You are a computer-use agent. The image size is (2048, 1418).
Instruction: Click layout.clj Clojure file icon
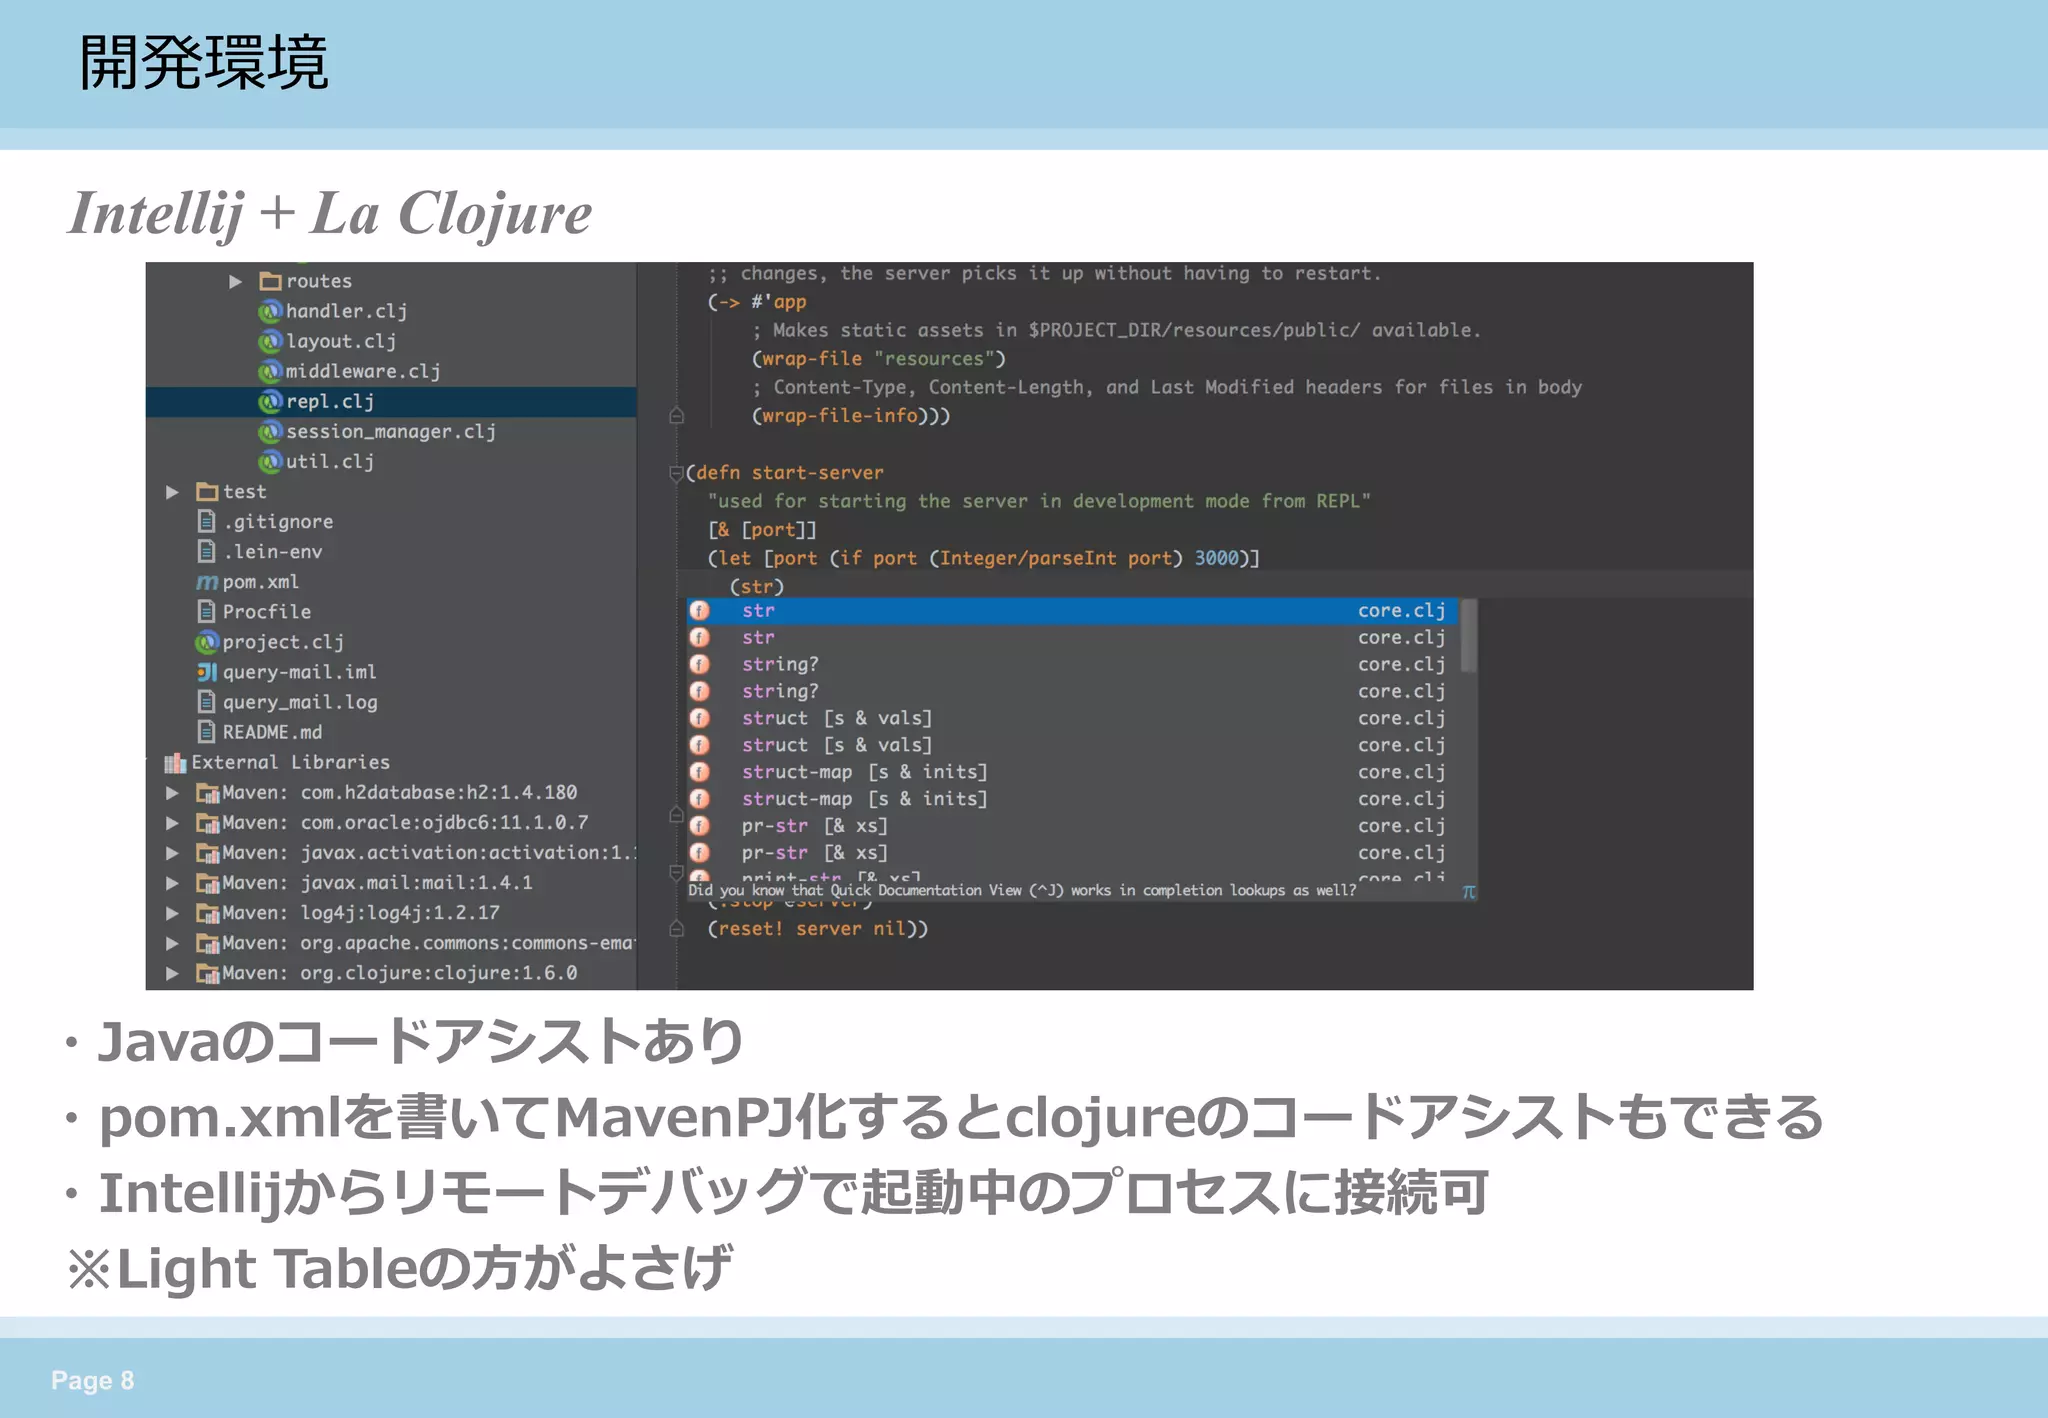(x=270, y=341)
